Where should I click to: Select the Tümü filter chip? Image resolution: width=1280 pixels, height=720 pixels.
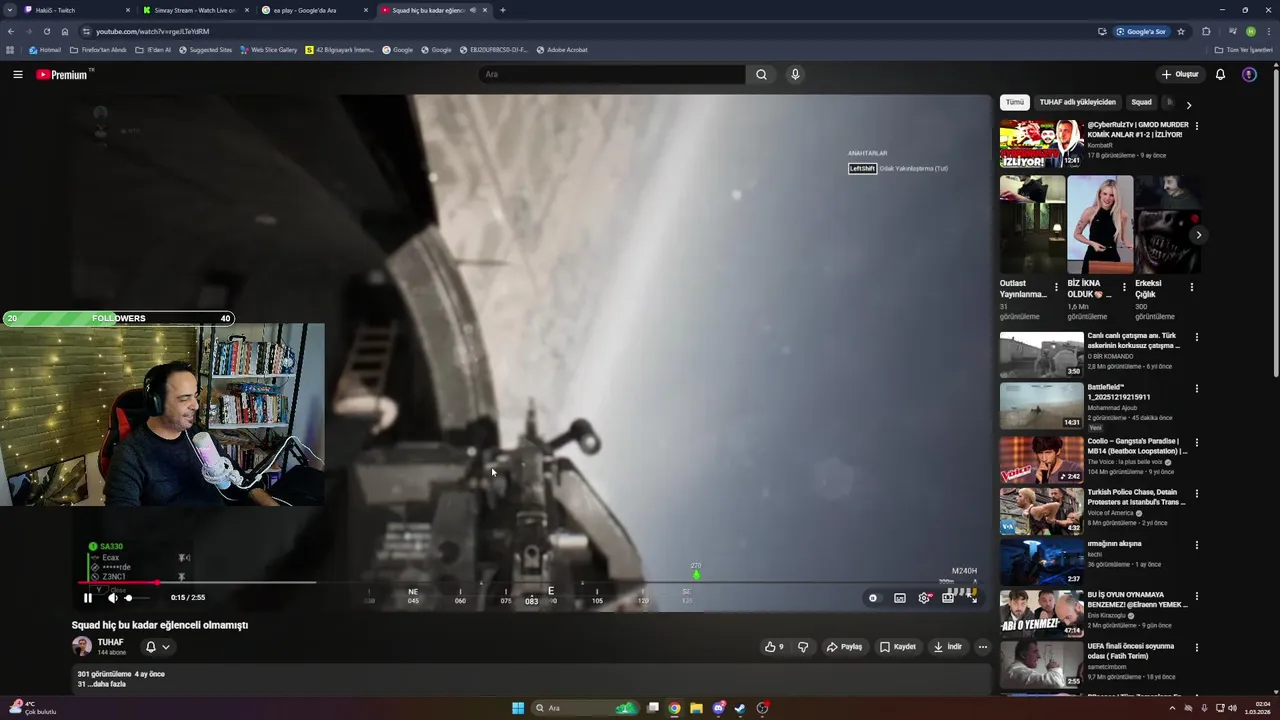tap(1015, 102)
